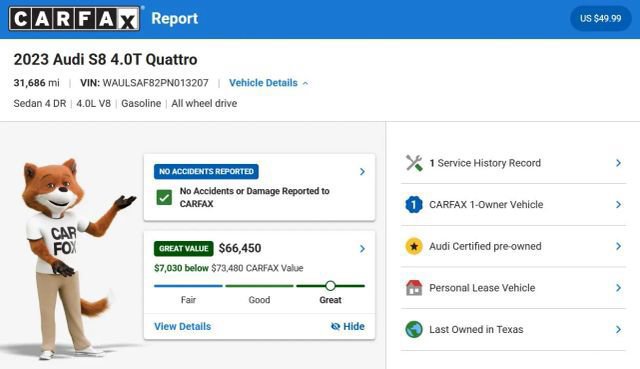Screen dimensions: 640x369
Task: Click the yellow star Certified icon
Action: [x=414, y=246]
